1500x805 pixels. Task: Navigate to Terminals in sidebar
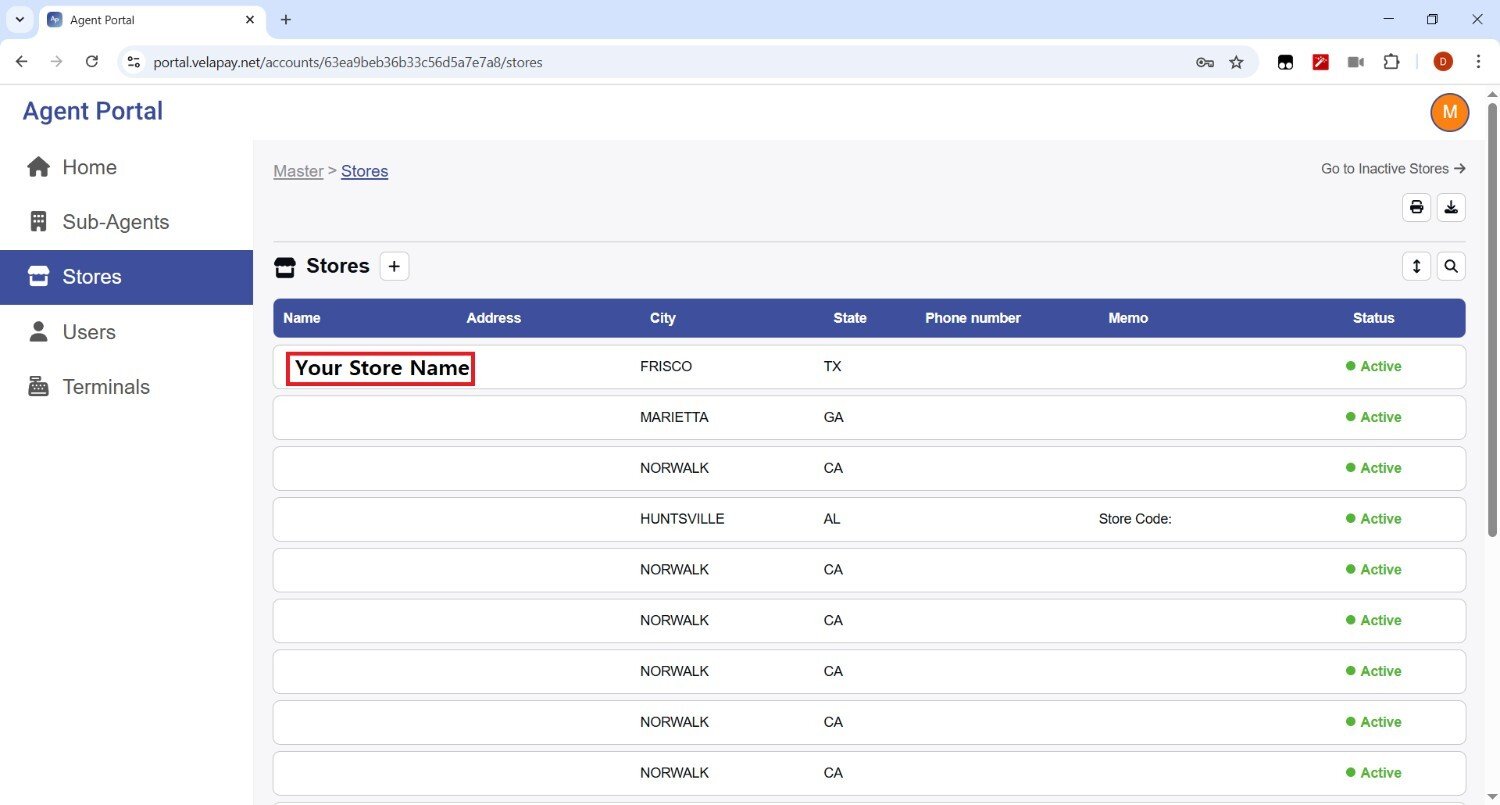[105, 387]
